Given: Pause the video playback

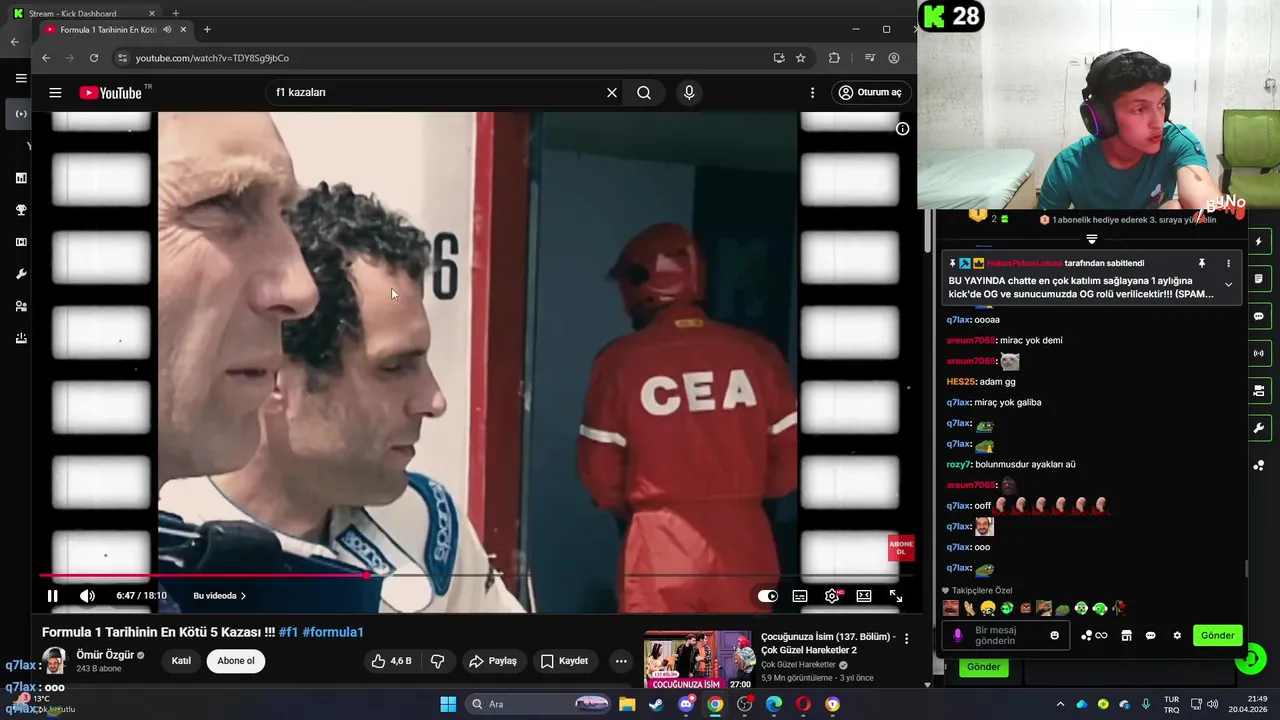Looking at the screenshot, I should click(x=53, y=596).
